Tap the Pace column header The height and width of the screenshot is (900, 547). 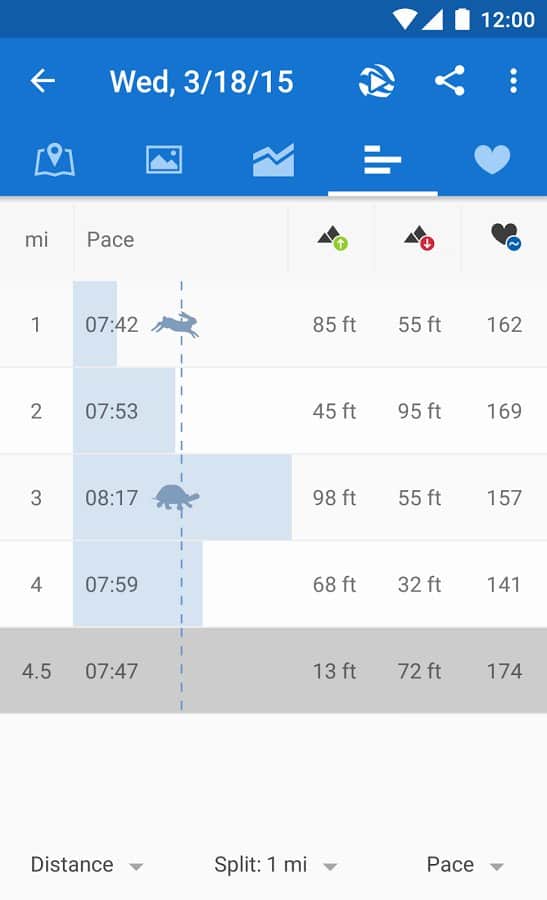[x=110, y=239]
